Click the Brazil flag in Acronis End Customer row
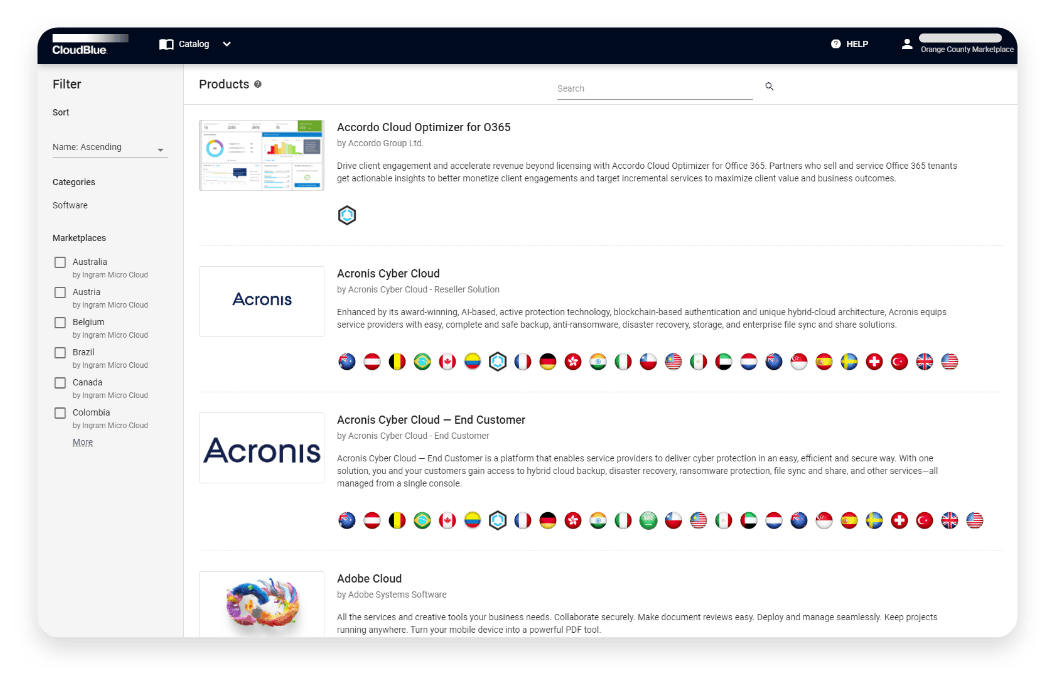The width and height of the screenshot is (1055, 685). [423, 520]
